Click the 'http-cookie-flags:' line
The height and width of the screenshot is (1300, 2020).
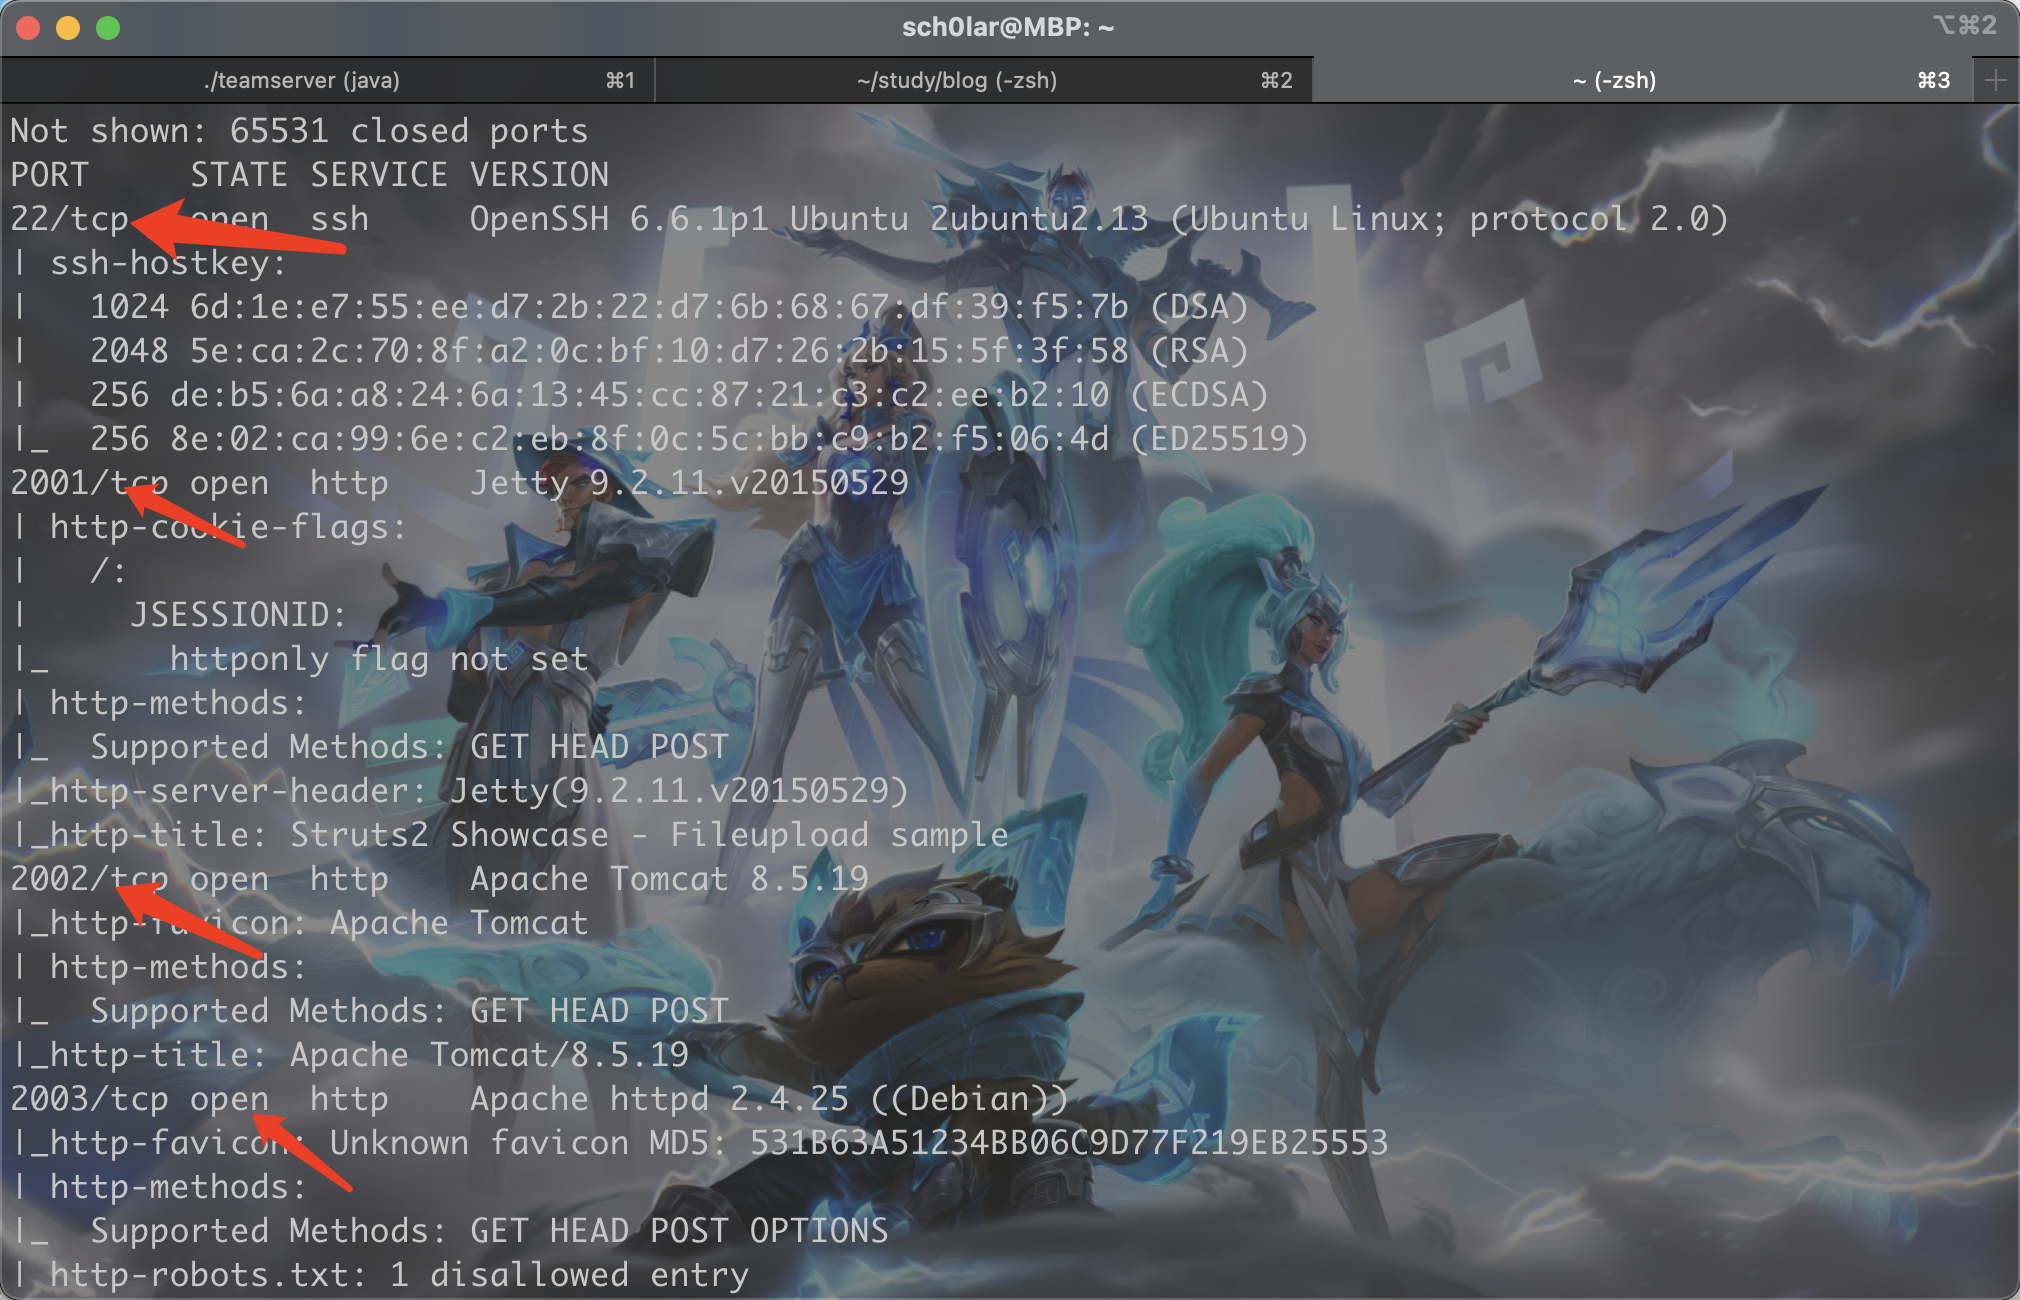(209, 527)
